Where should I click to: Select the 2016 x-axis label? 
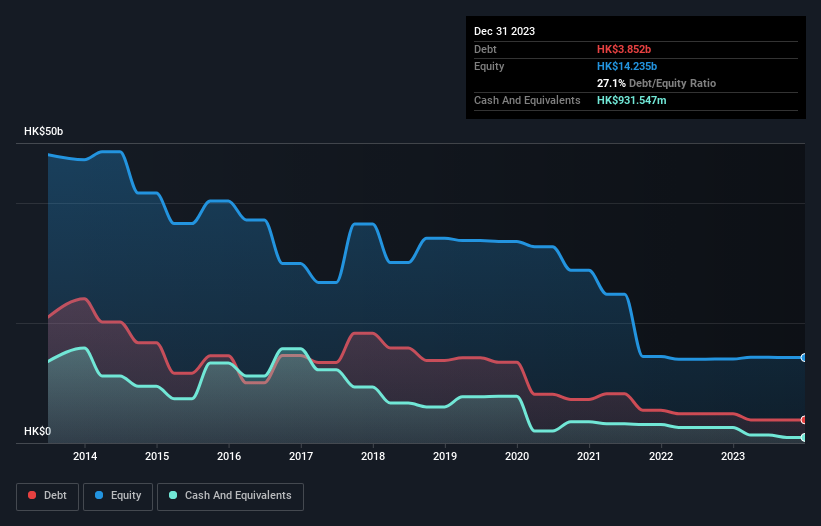(x=229, y=456)
